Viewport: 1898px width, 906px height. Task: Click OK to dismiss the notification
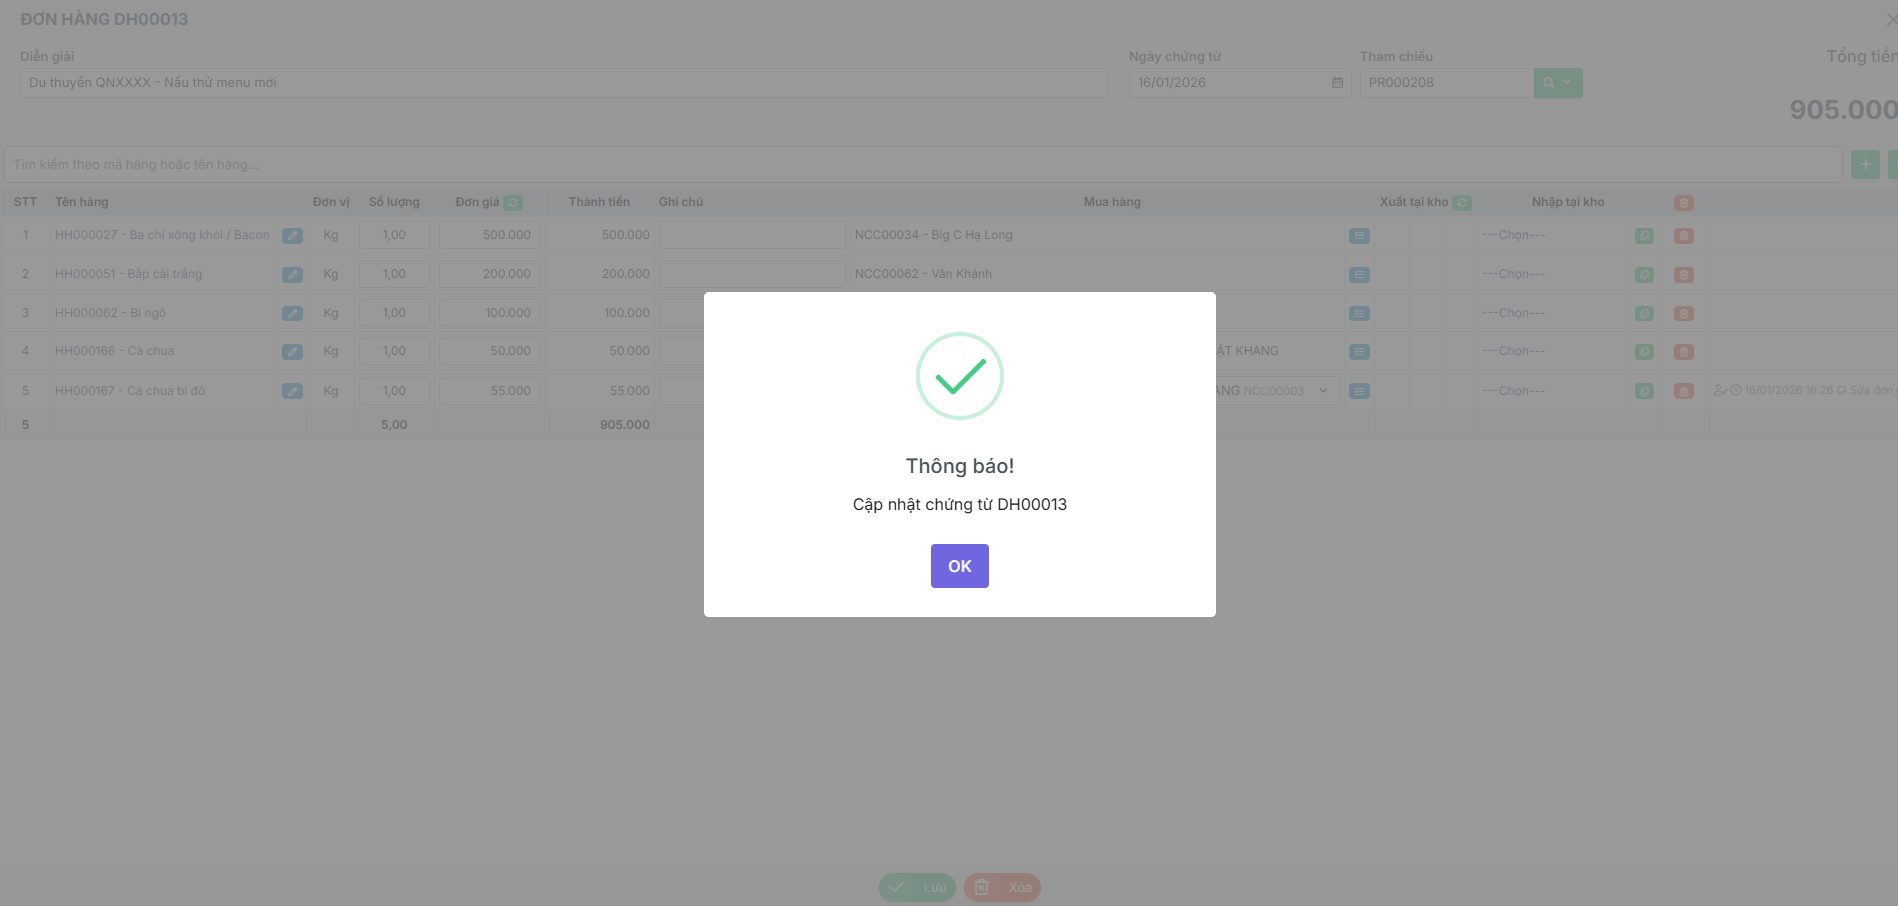pos(959,566)
